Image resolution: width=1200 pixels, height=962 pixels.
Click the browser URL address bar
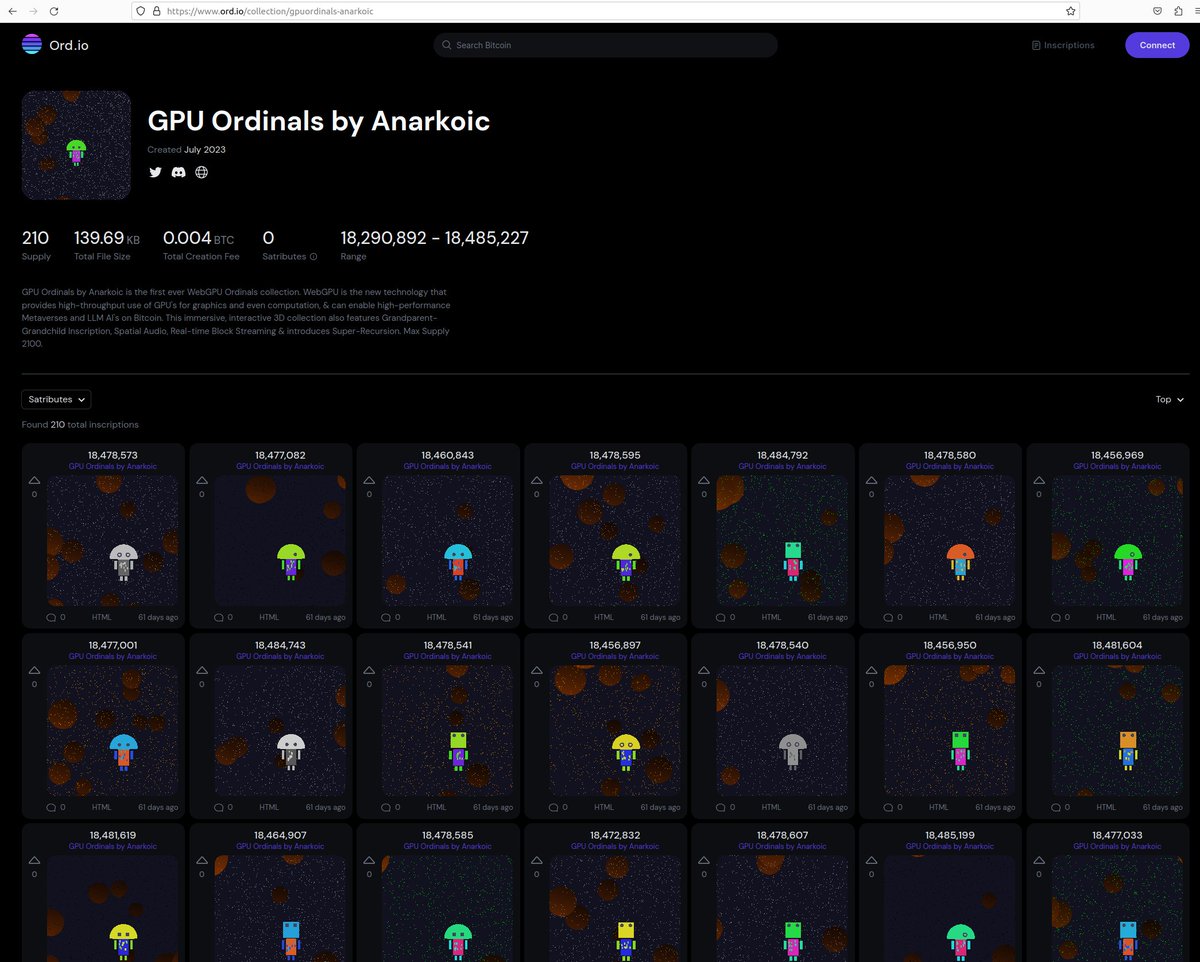tap(605, 11)
